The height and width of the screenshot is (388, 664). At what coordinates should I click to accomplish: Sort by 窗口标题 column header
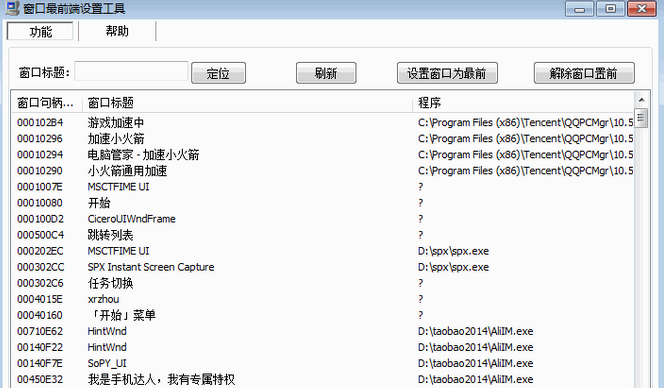247,103
